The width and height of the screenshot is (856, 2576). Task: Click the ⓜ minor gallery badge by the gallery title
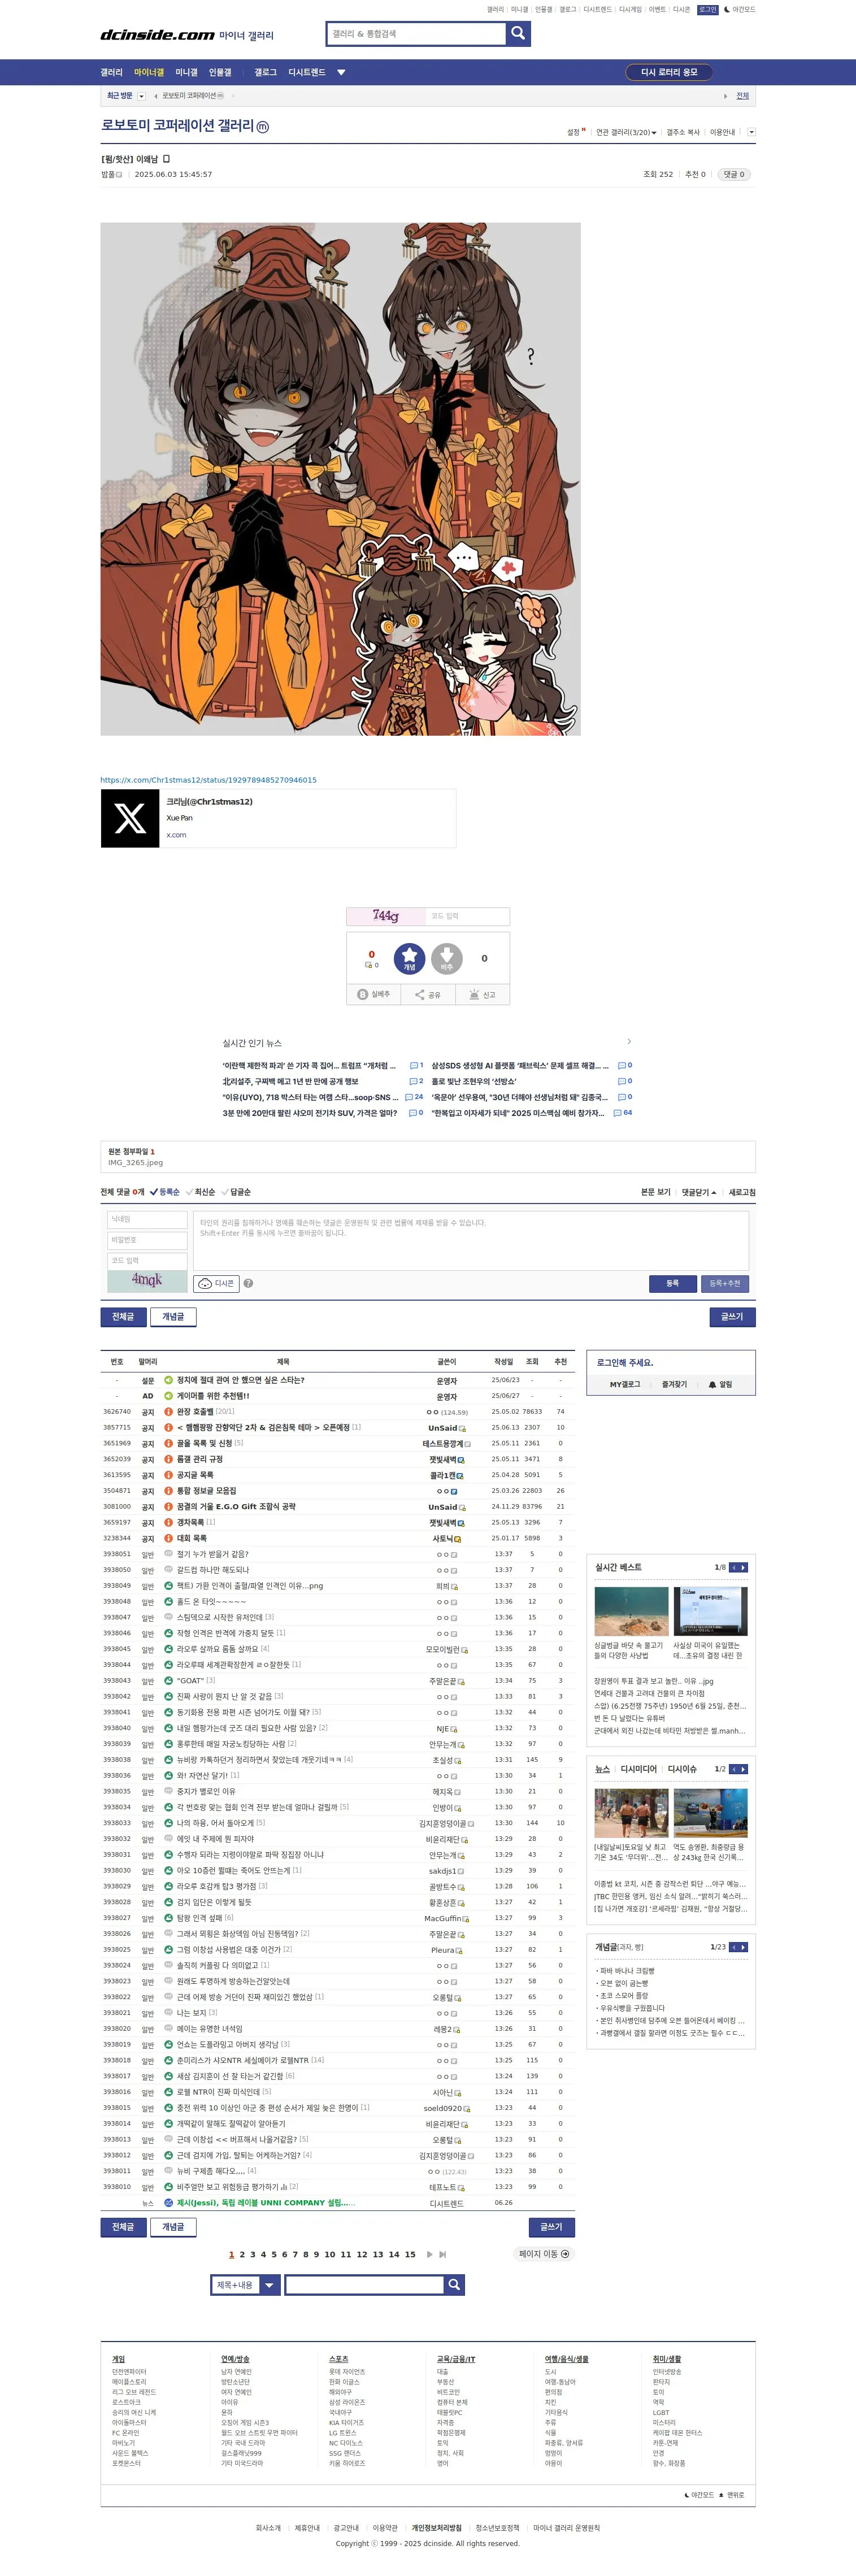pyautogui.click(x=263, y=127)
